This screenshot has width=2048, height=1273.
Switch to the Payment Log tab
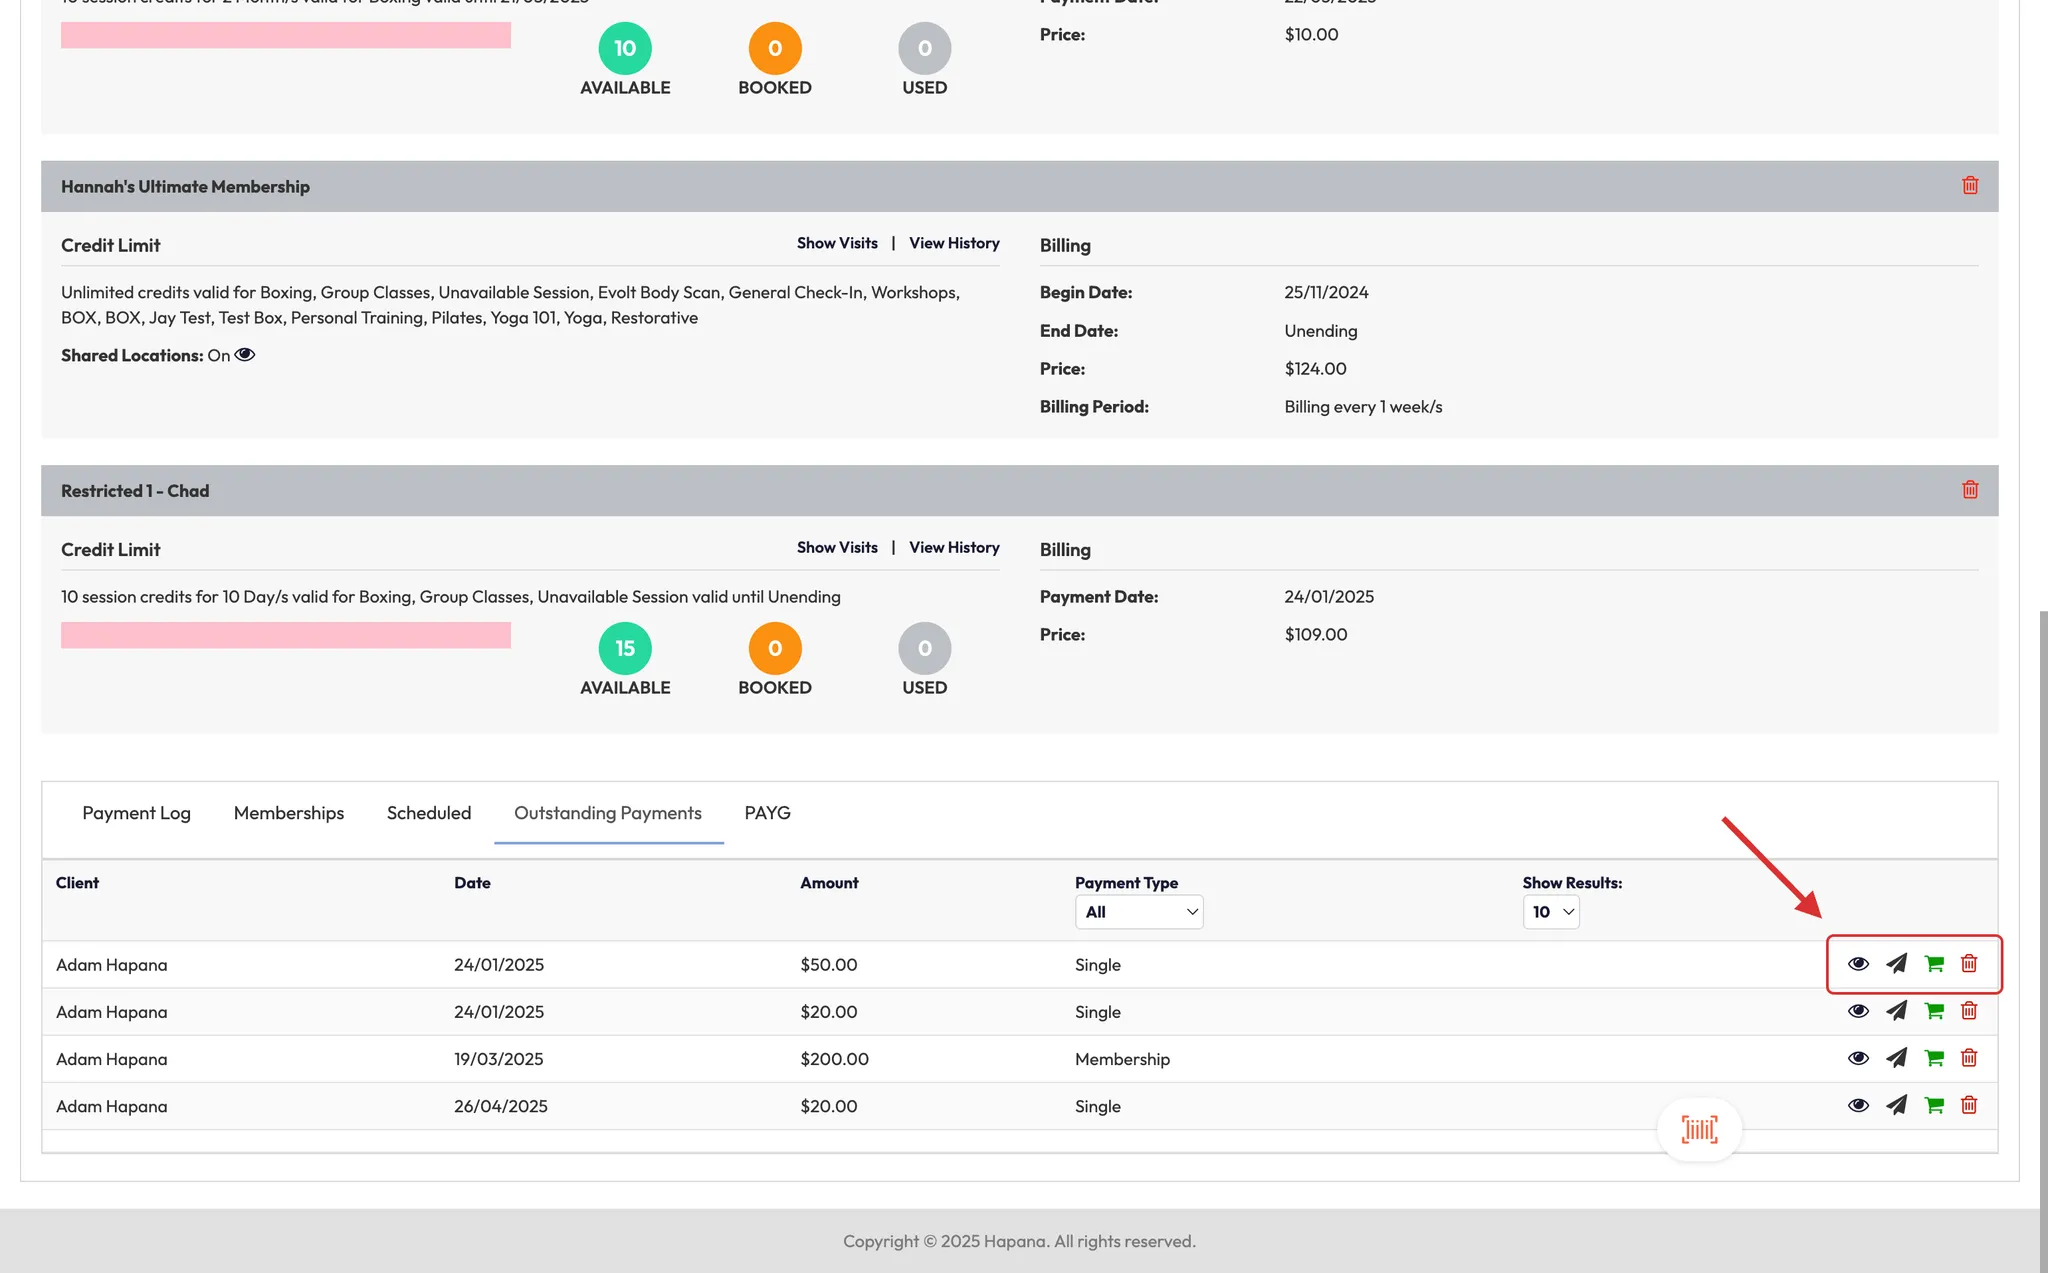(x=136, y=813)
